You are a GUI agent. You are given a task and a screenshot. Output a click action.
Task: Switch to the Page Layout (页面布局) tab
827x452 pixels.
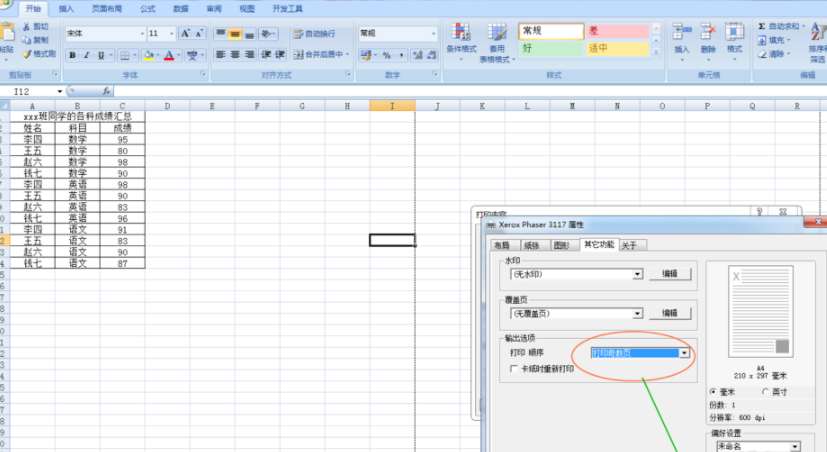[107, 9]
